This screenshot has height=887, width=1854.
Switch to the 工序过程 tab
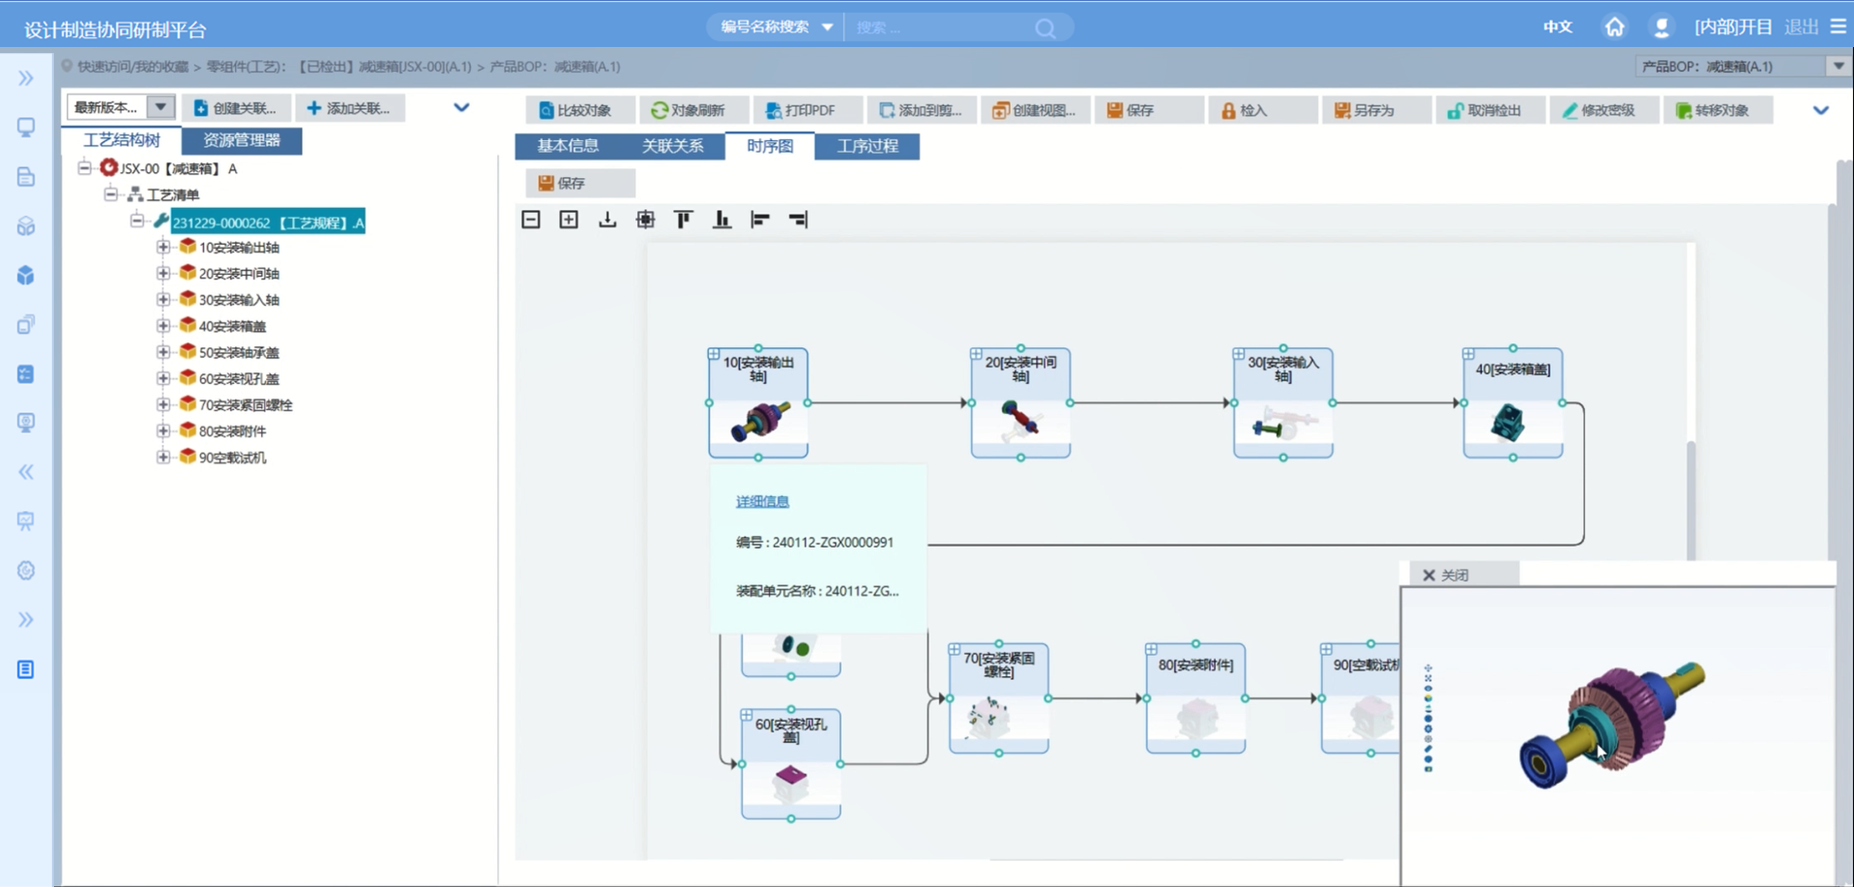[867, 146]
